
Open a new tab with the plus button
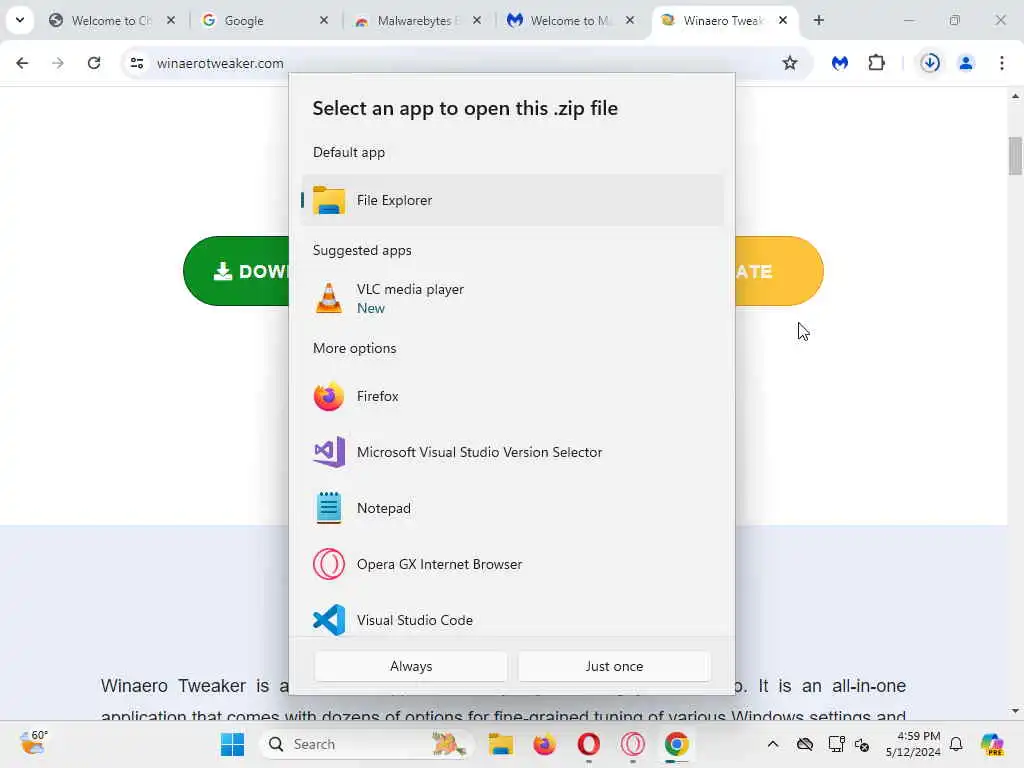click(819, 21)
